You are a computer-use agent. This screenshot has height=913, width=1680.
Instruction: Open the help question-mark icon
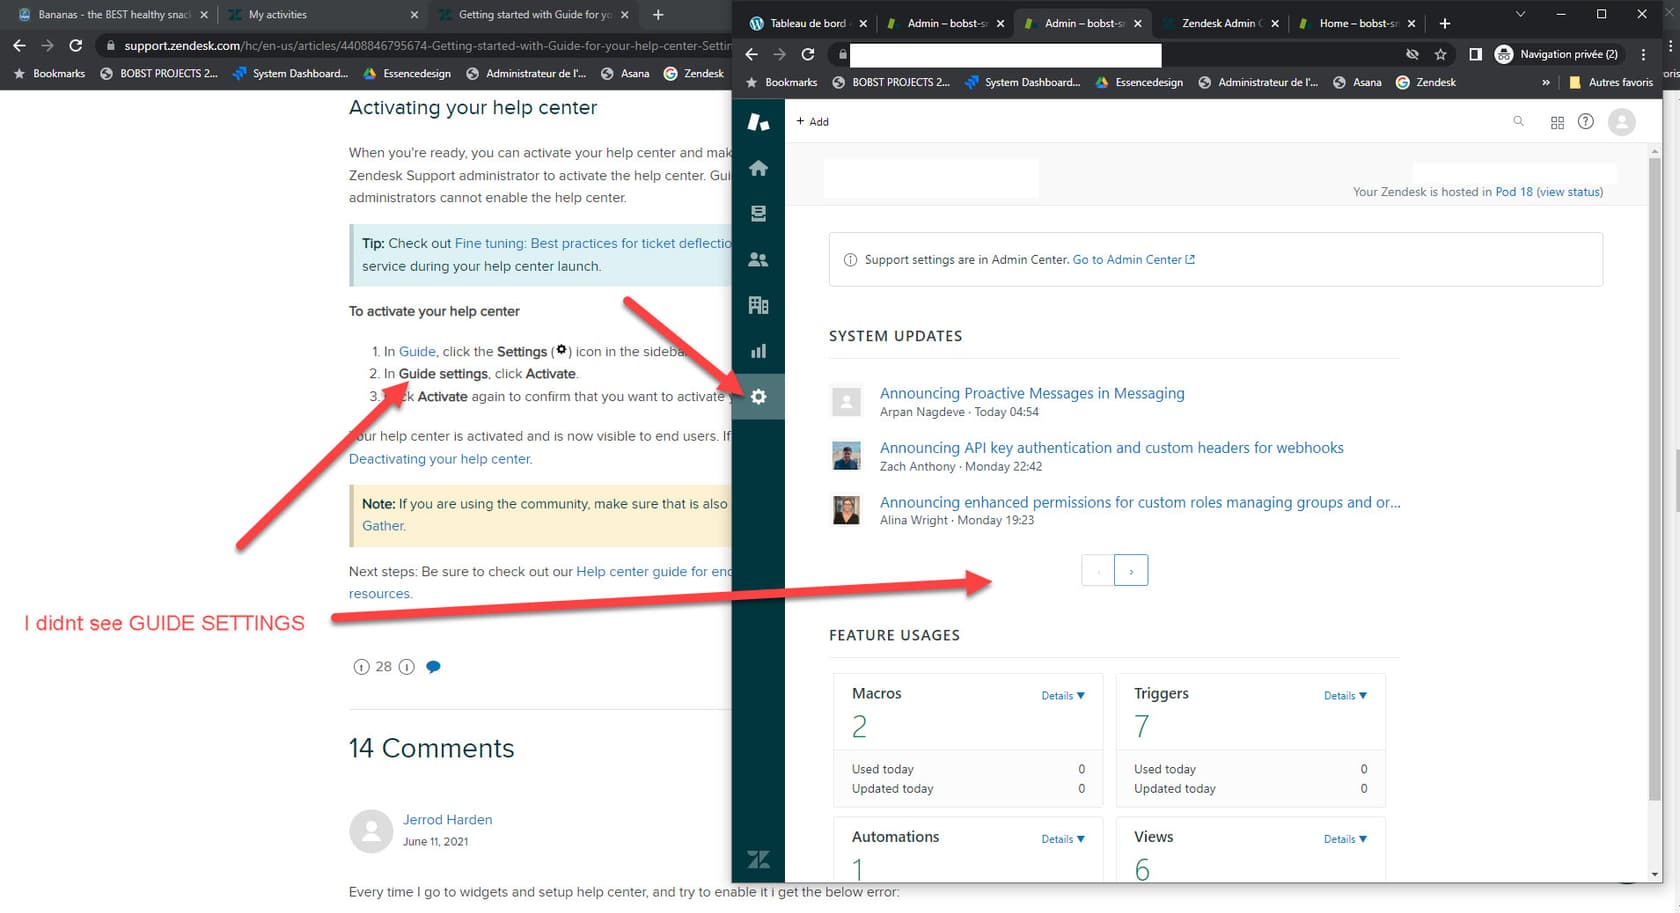[x=1585, y=121]
